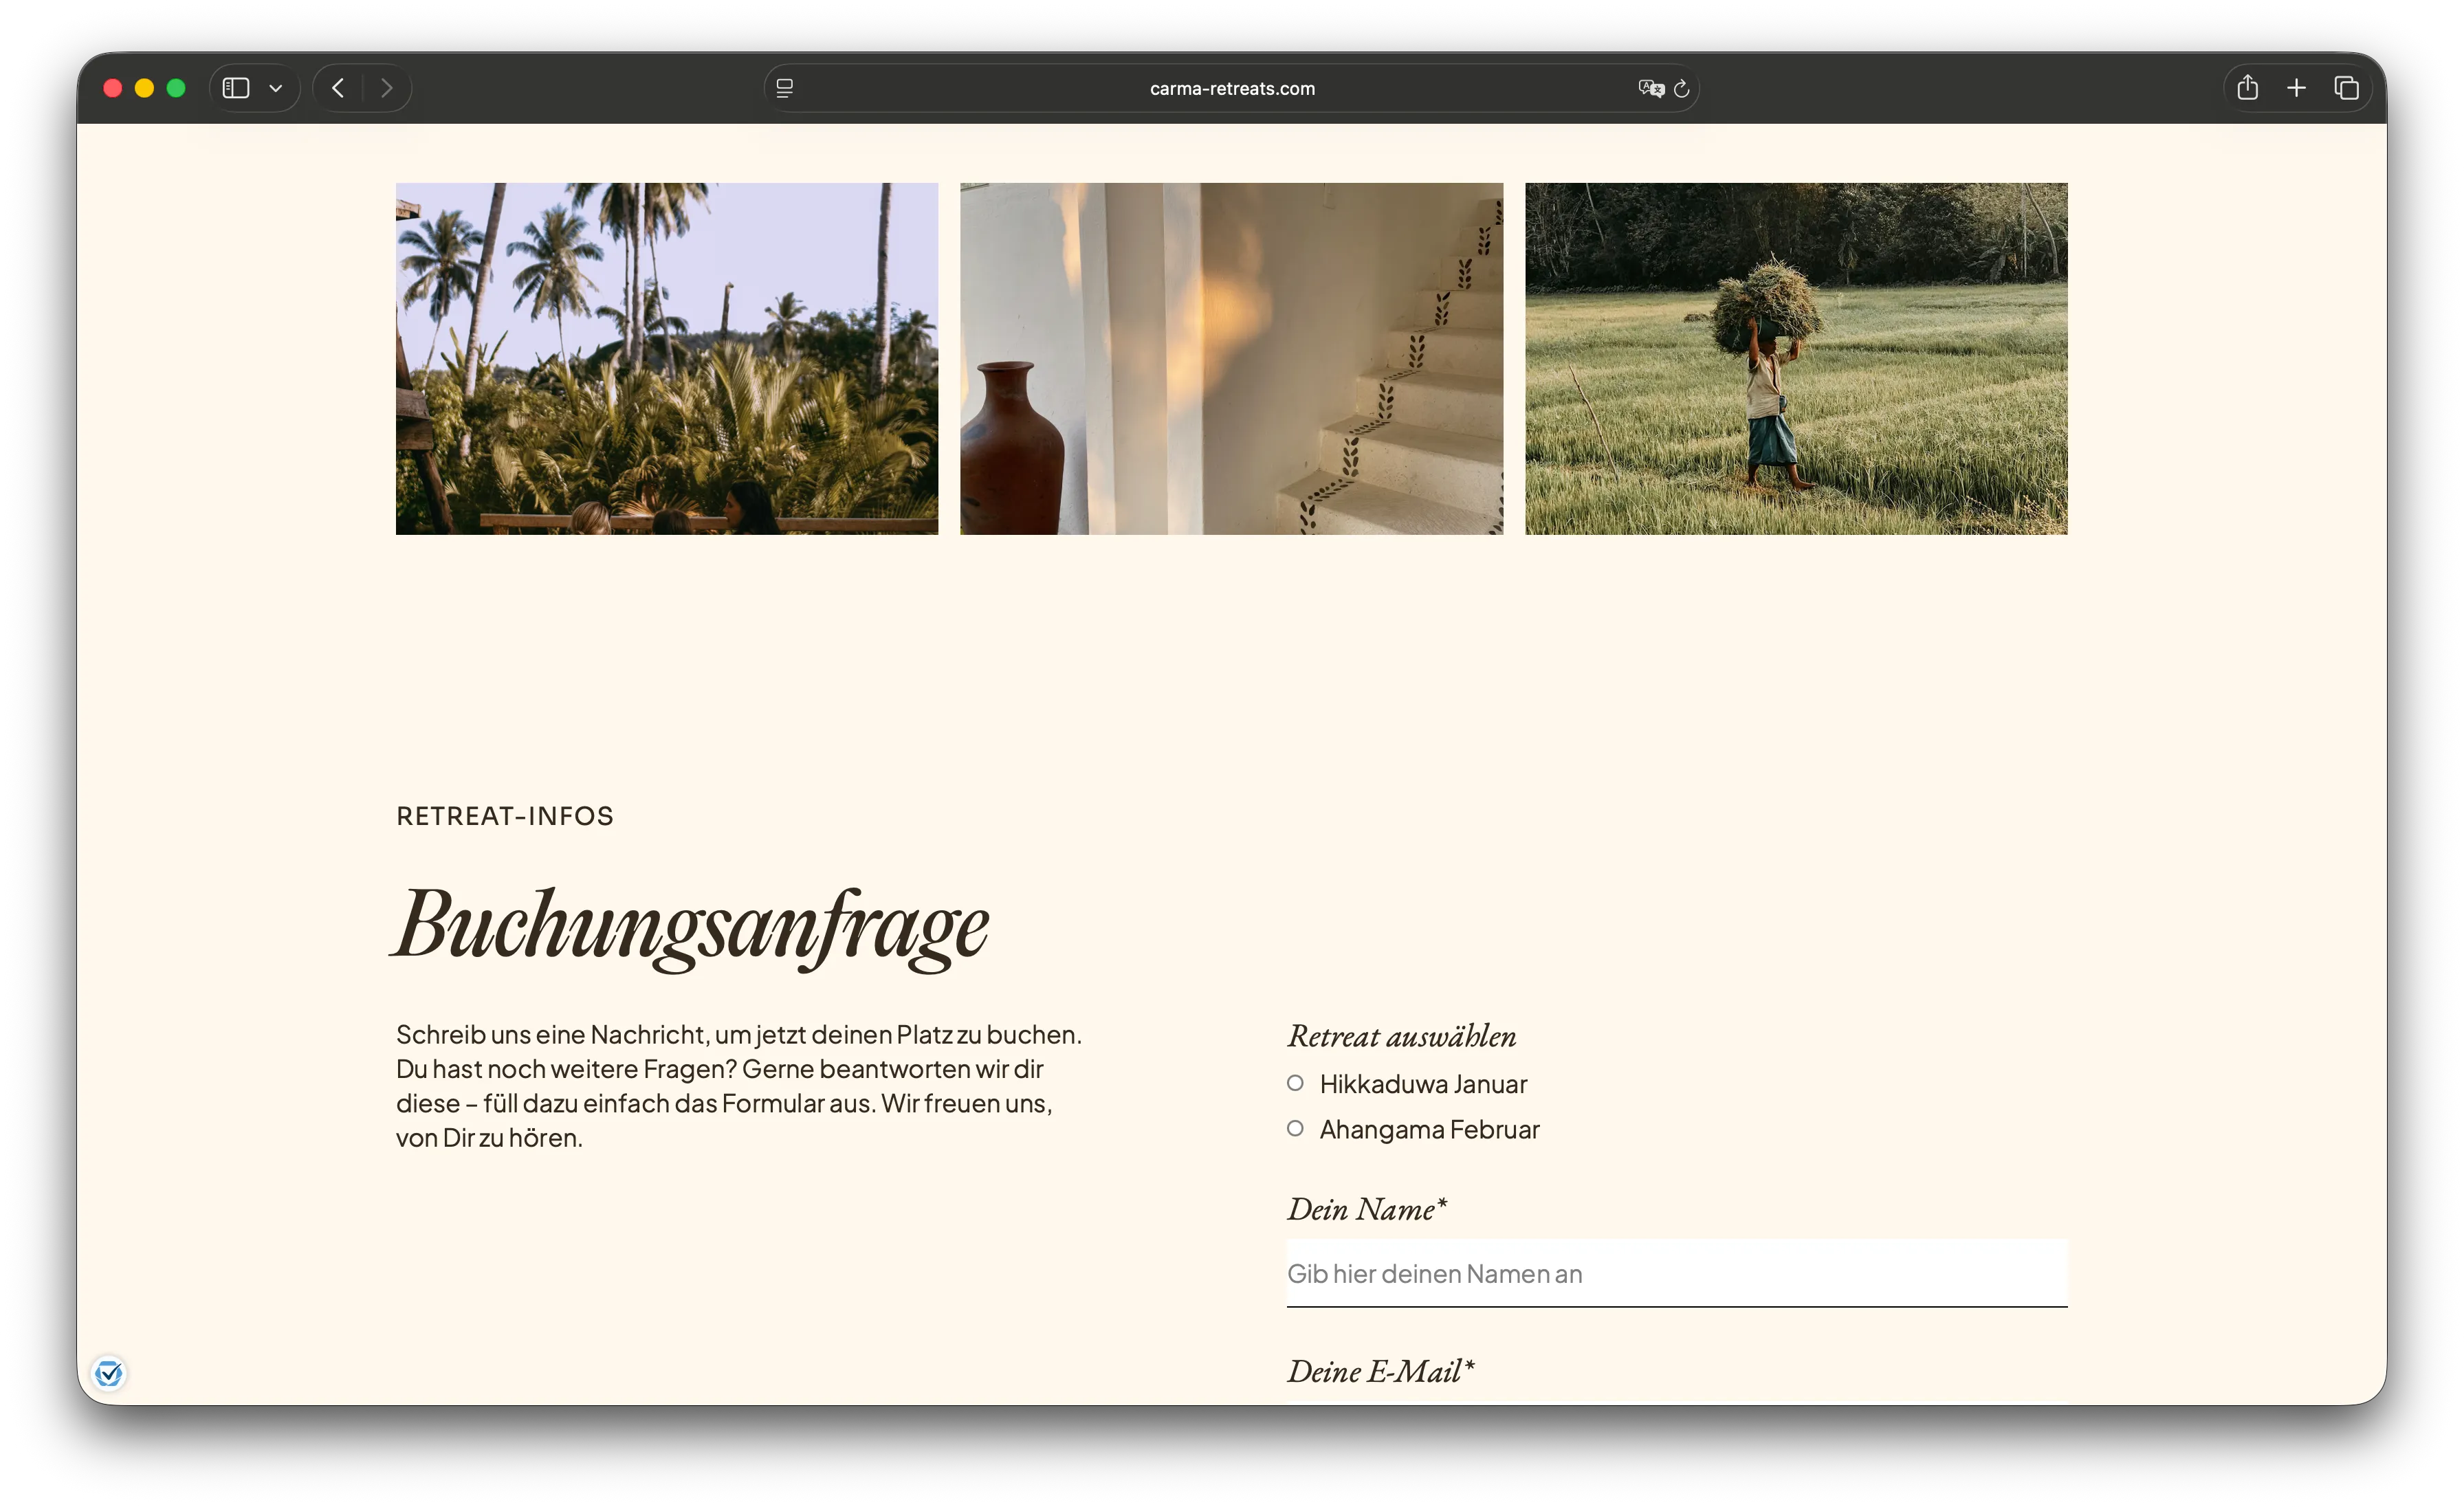Screen dimensions: 2464x1507
Task: Open the clay vase staircase photo
Action: pyautogui.click(x=1231, y=358)
